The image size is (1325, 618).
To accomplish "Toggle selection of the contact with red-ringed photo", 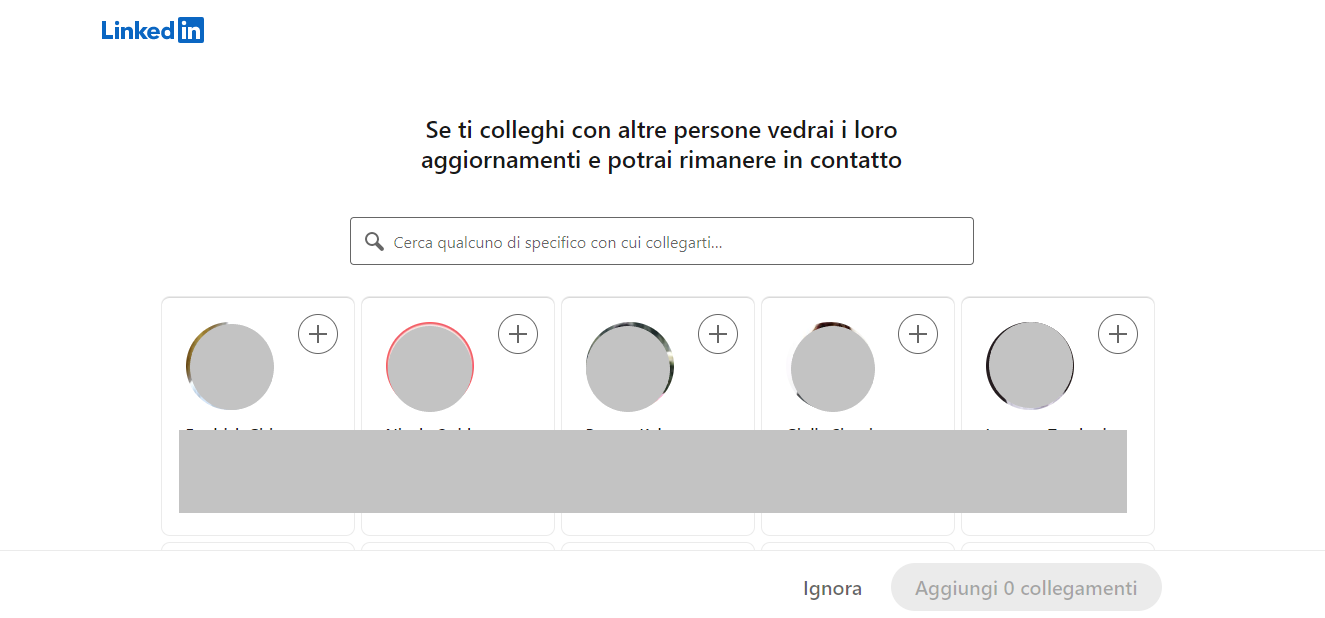I will pyautogui.click(x=518, y=334).
